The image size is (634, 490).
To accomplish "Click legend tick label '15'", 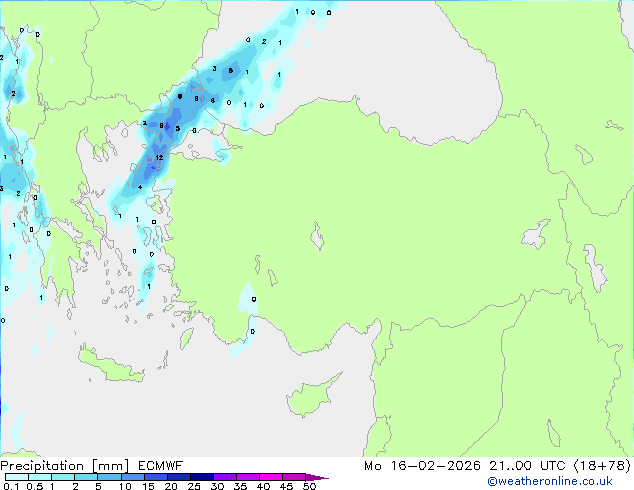I will (148, 486).
